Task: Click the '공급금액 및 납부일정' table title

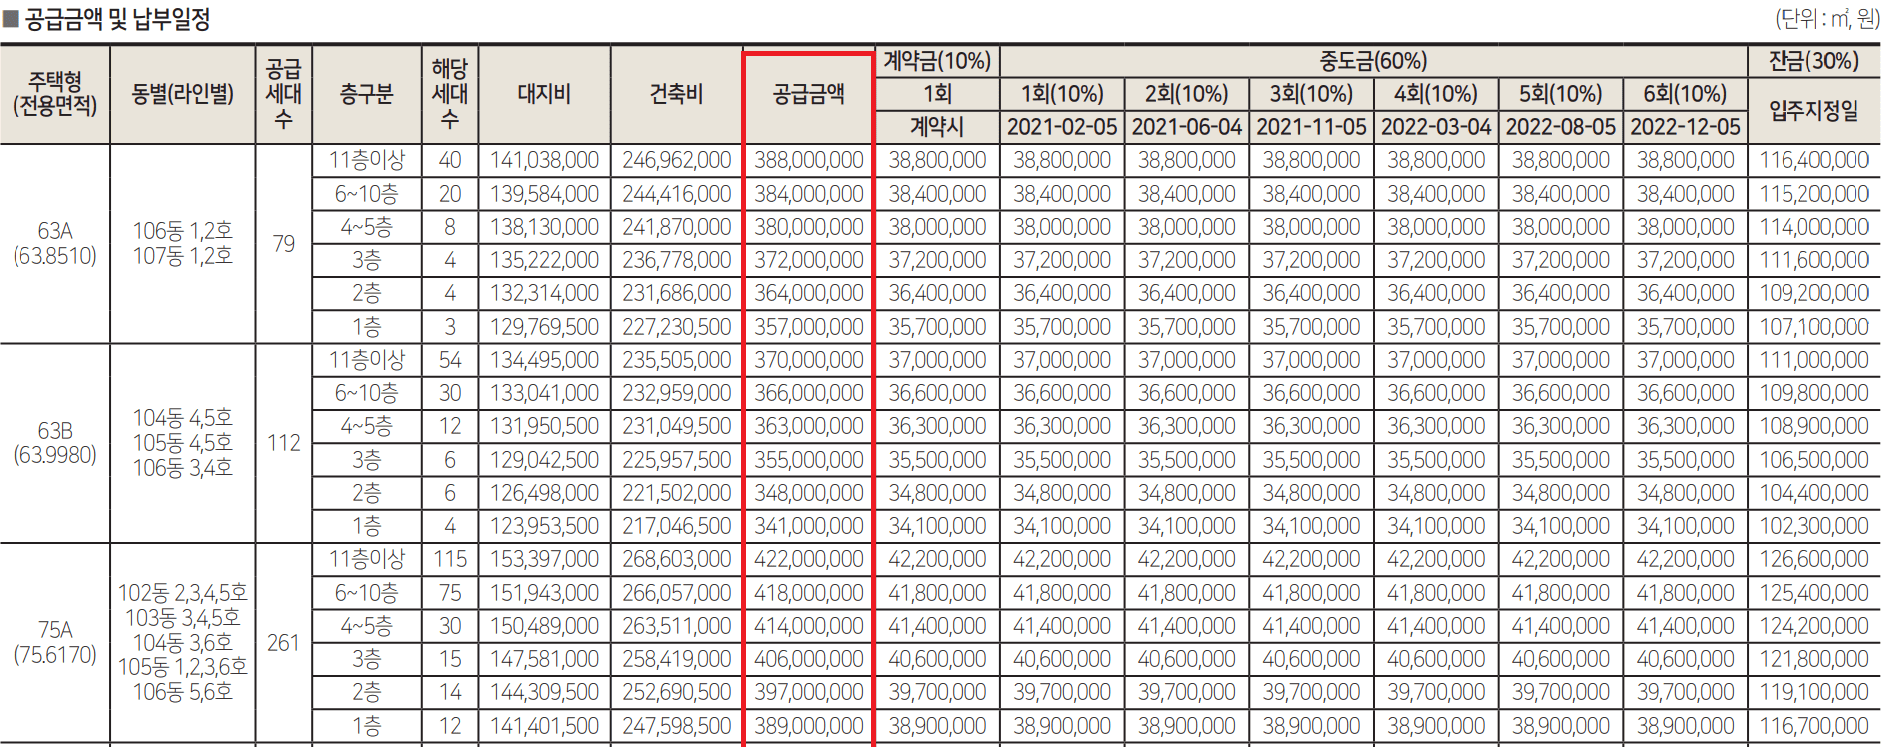Action: point(117,19)
